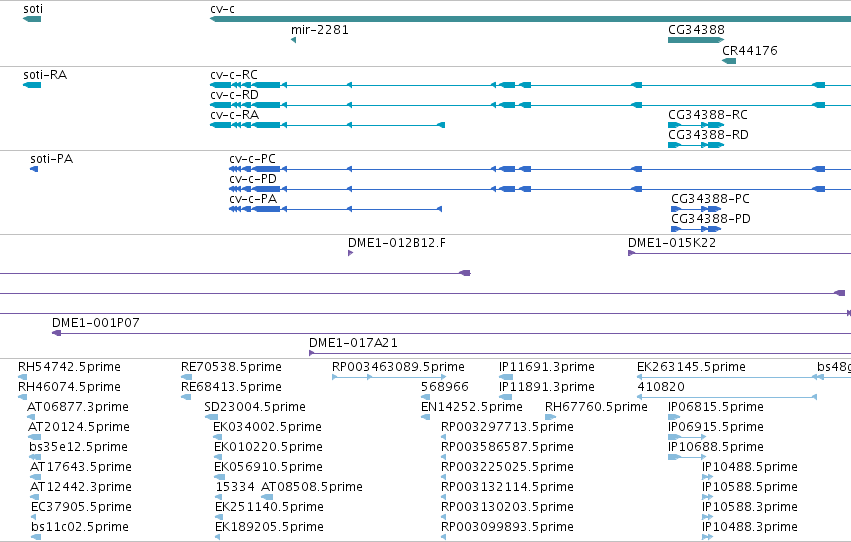Click the SD23004.5prime EST

[211, 417]
